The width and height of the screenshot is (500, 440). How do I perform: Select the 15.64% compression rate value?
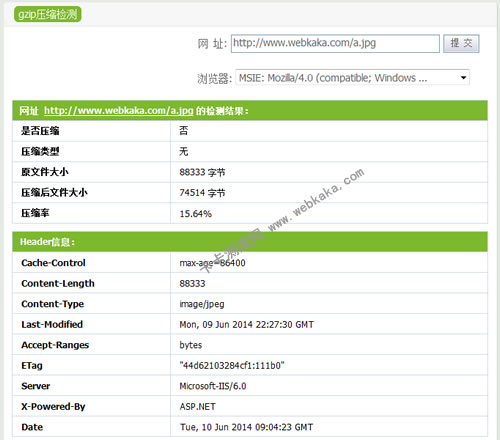(196, 214)
